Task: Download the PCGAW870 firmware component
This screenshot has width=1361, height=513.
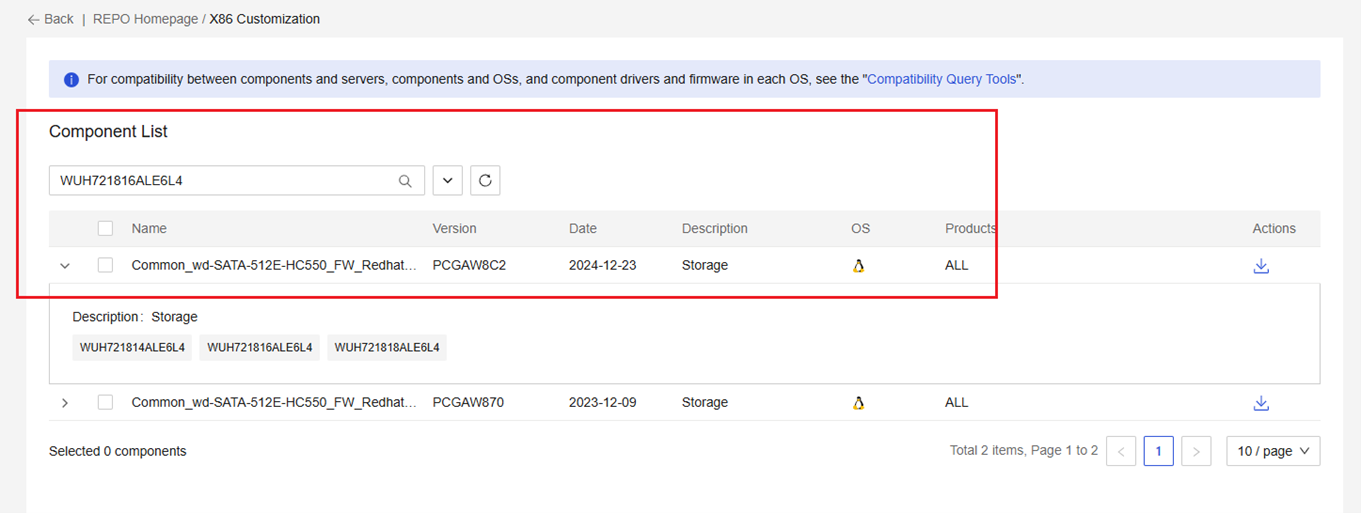Action: coord(1261,403)
